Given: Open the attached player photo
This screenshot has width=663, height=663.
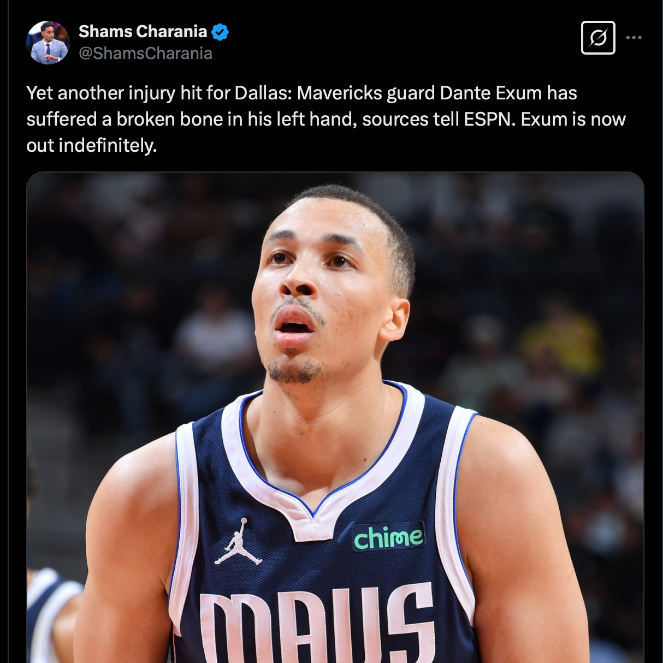Looking at the screenshot, I should click(x=335, y=417).
